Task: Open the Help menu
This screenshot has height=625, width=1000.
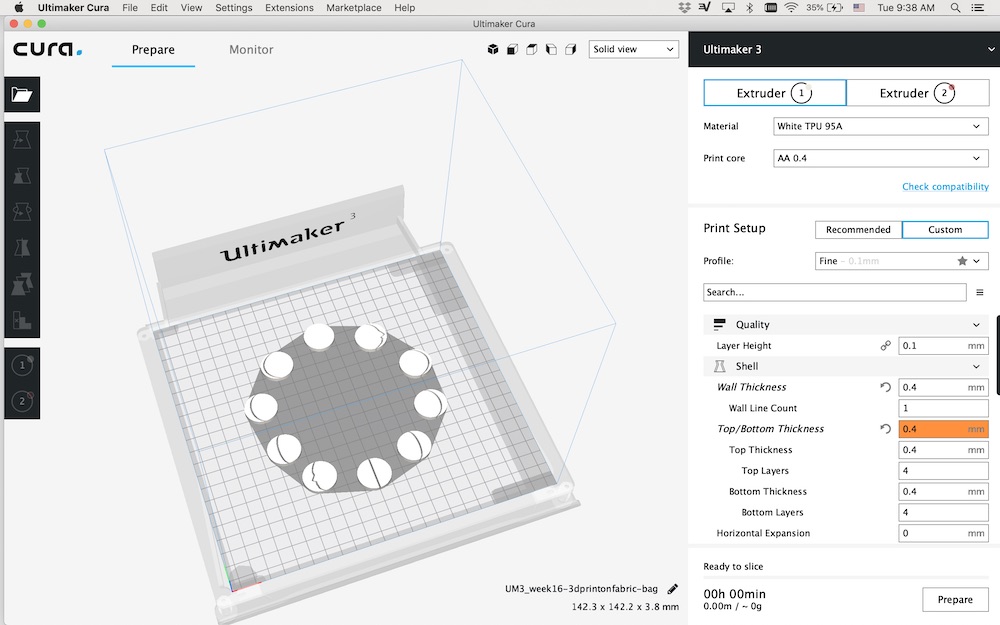Action: click(x=404, y=8)
